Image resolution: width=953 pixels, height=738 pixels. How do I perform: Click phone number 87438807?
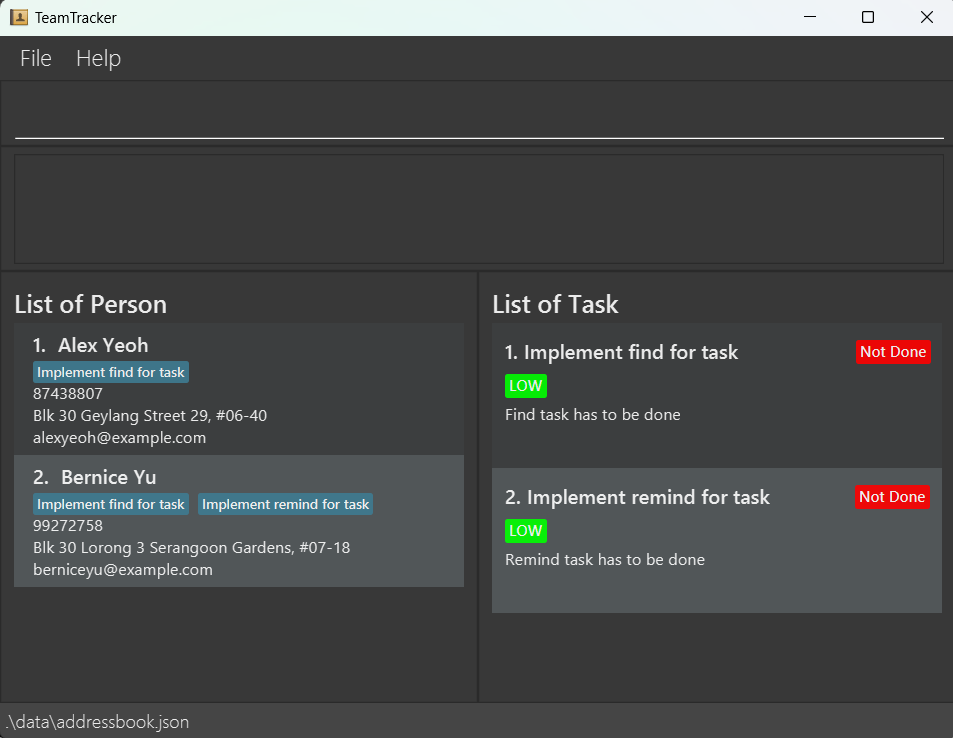pos(67,394)
